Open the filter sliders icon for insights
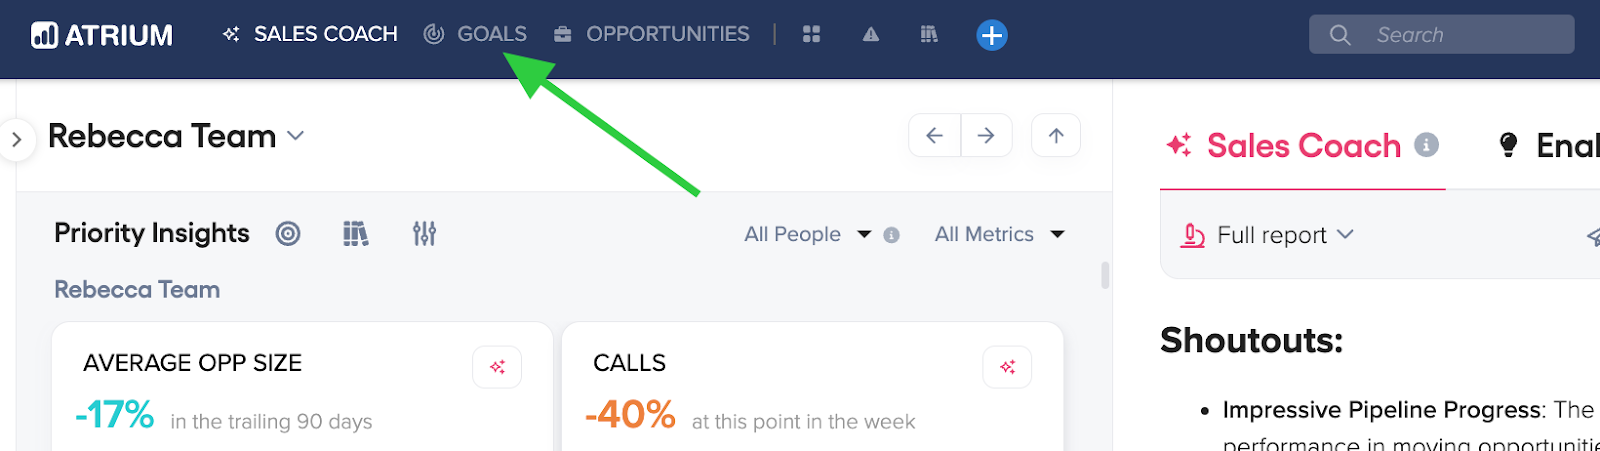The image size is (1600, 451). click(424, 234)
